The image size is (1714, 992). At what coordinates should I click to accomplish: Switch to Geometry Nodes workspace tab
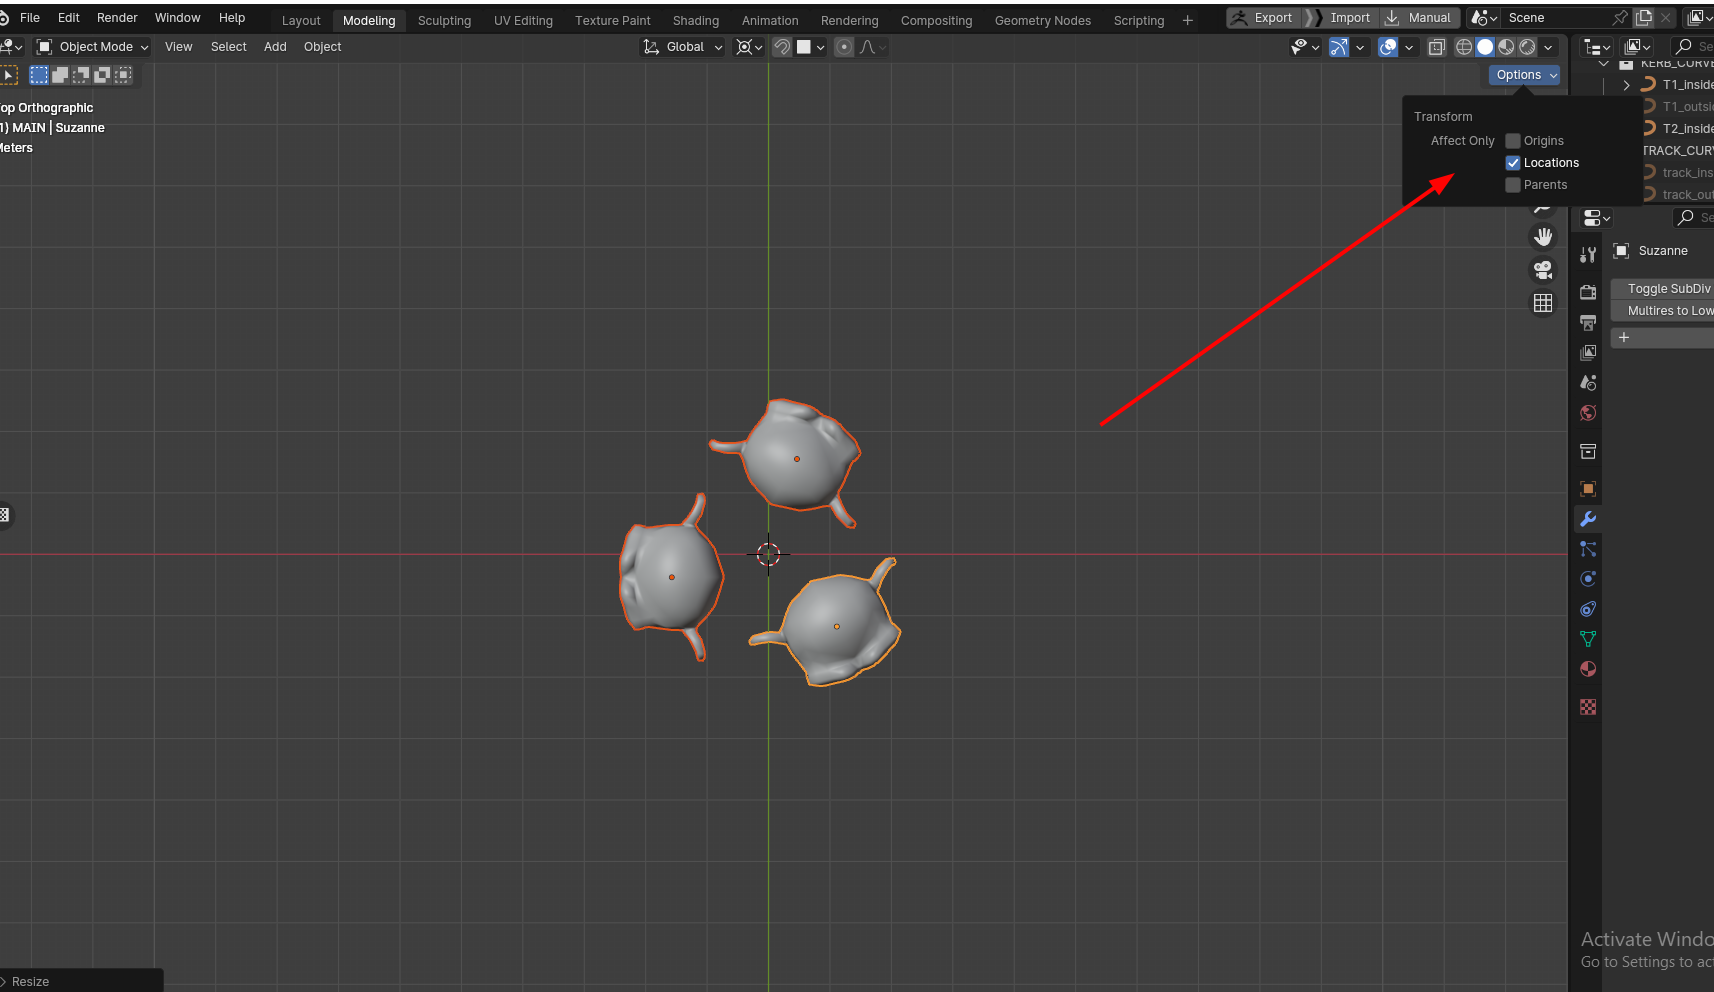pos(1043,20)
